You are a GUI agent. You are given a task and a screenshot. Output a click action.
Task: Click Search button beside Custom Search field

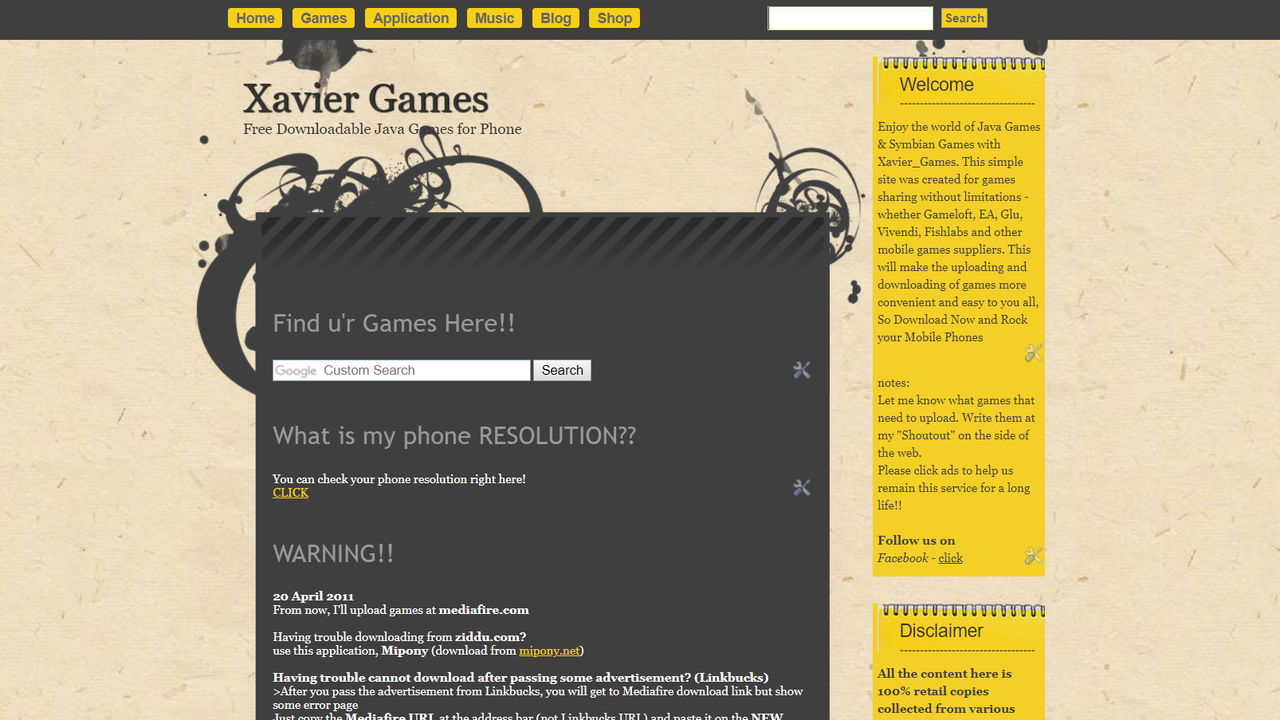[x=562, y=370]
